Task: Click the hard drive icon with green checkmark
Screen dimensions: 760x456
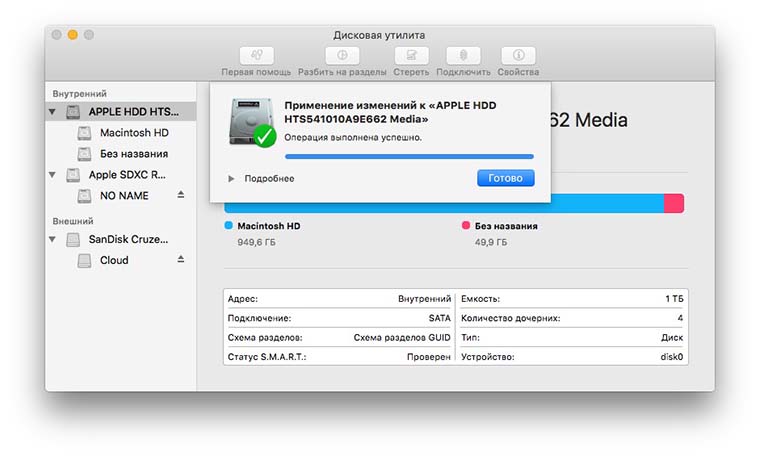Action: point(252,122)
